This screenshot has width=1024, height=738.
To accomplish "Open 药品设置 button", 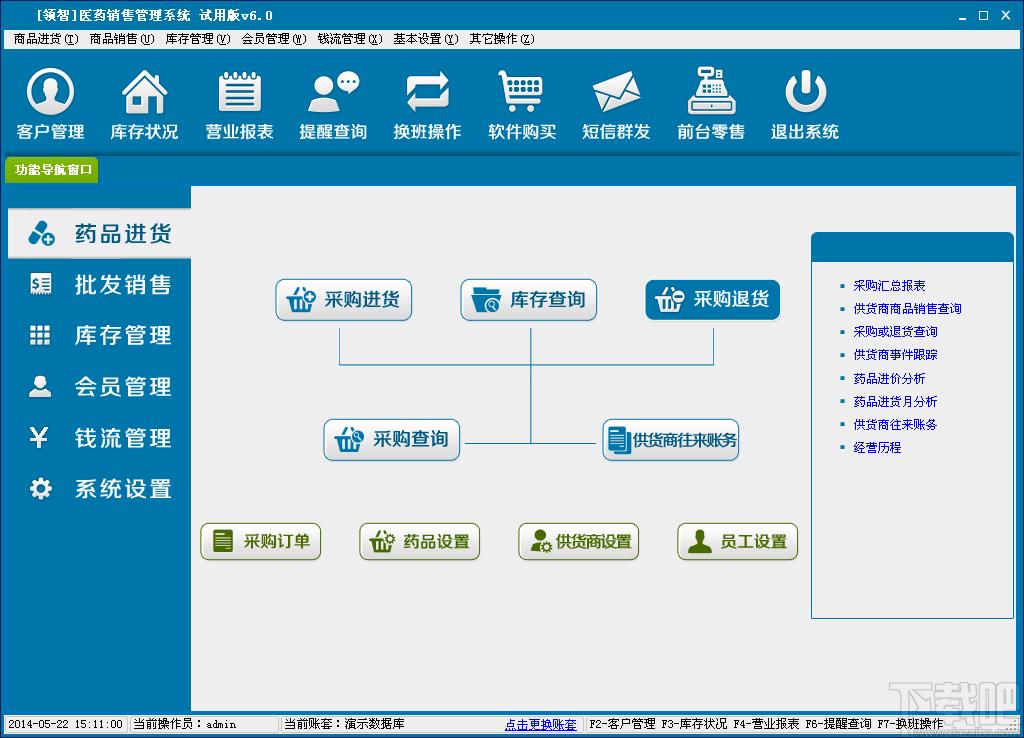I will [419, 541].
